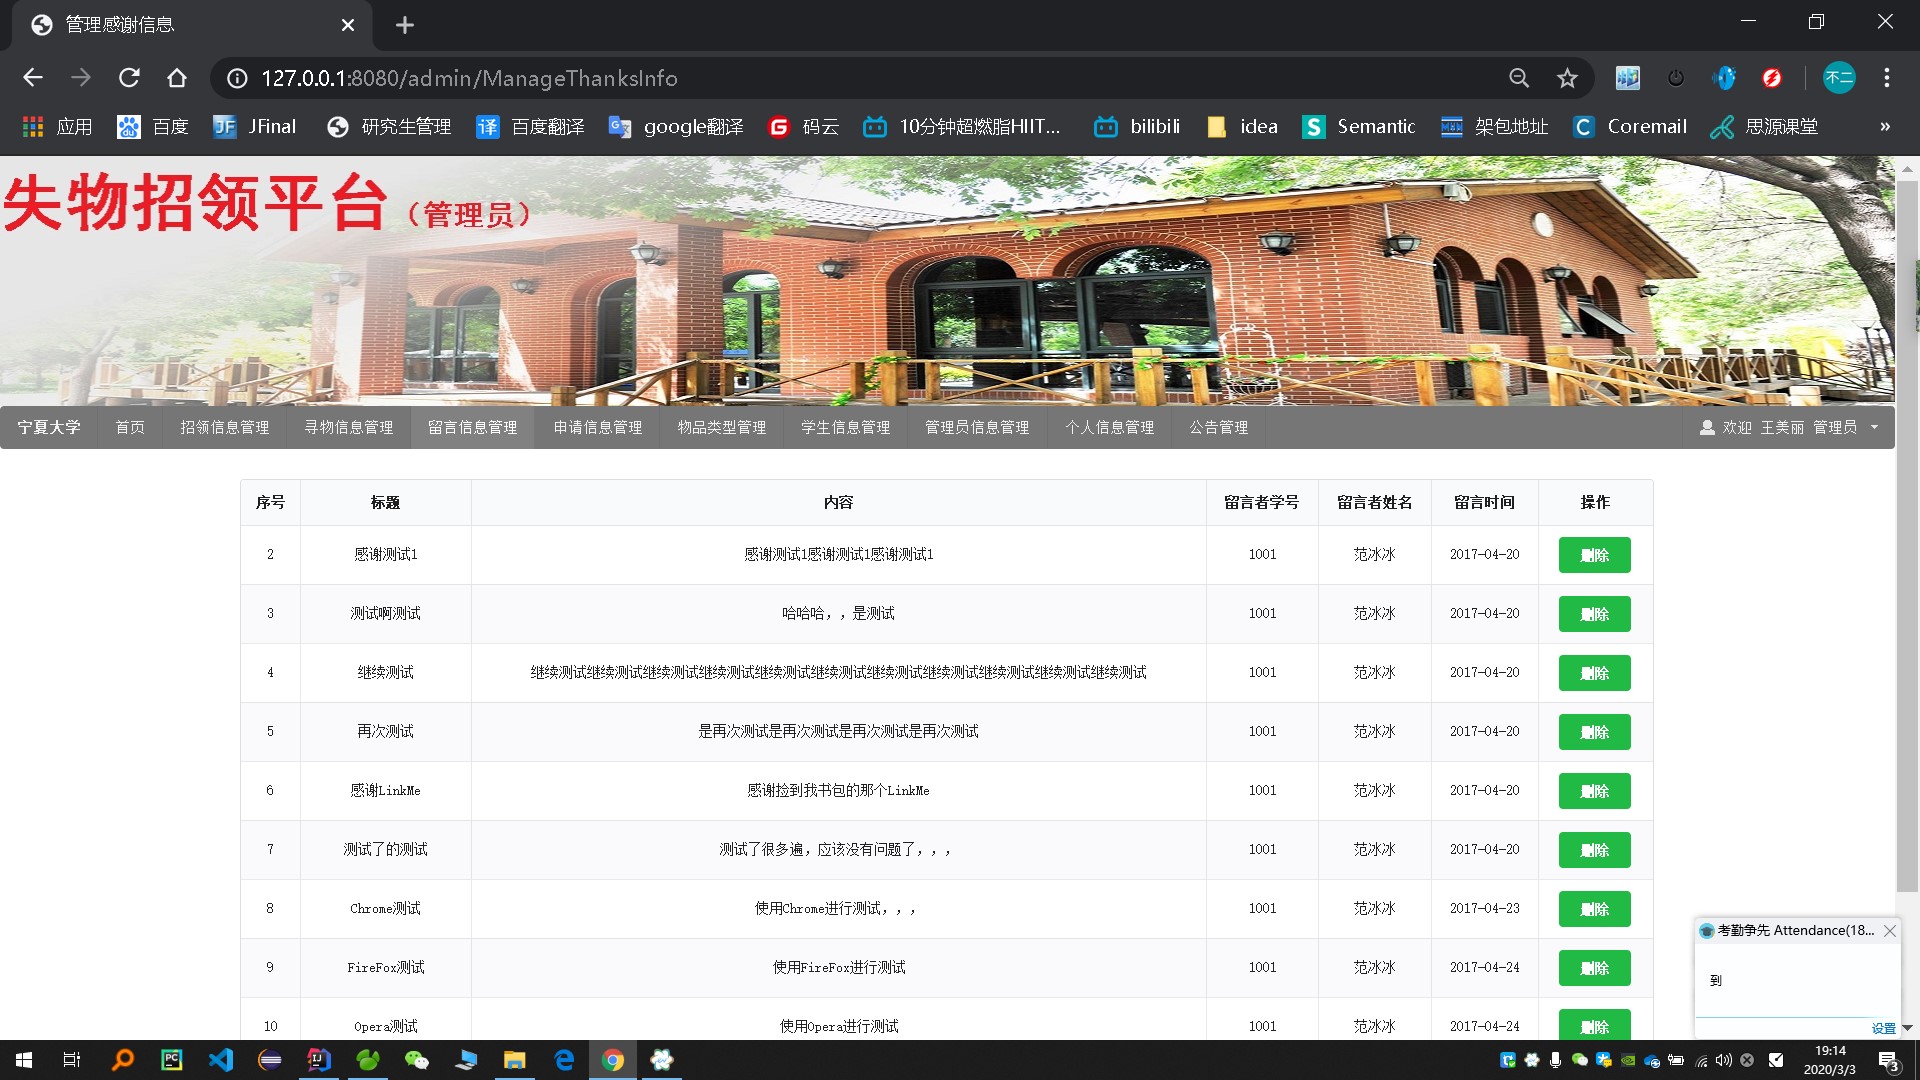Delete the 感谢测试1 message row
Viewport: 1920px width, 1080px height.
coord(1594,555)
